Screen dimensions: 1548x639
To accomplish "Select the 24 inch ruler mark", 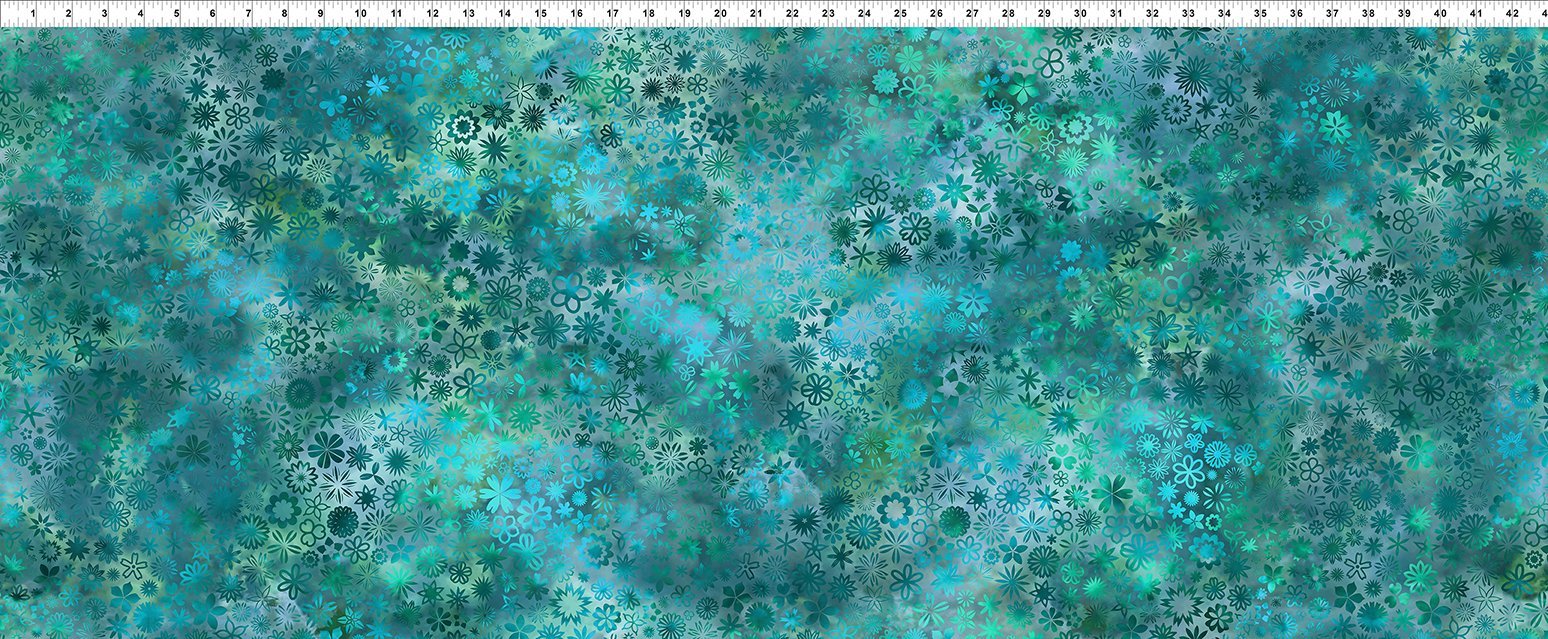I will click(864, 14).
